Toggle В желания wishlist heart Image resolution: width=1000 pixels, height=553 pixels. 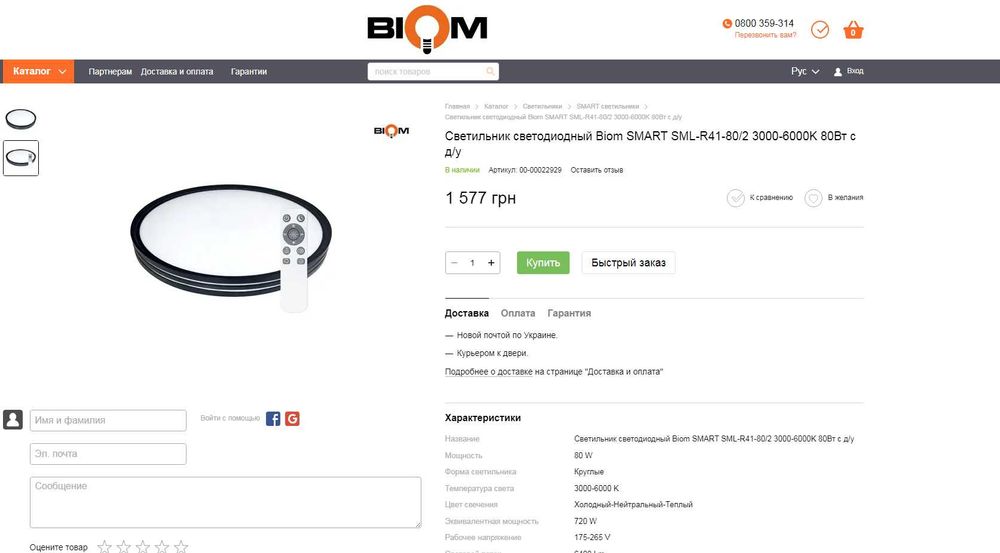pos(813,198)
